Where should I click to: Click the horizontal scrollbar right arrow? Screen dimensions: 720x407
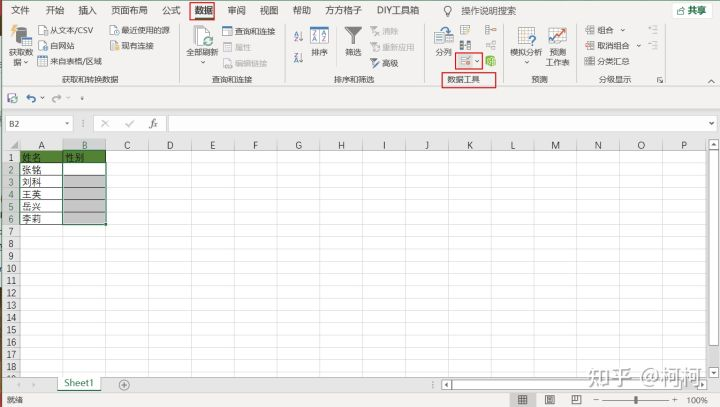tap(702, 384)
